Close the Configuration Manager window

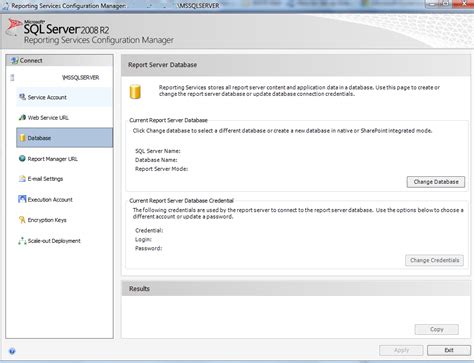(464, 4)
